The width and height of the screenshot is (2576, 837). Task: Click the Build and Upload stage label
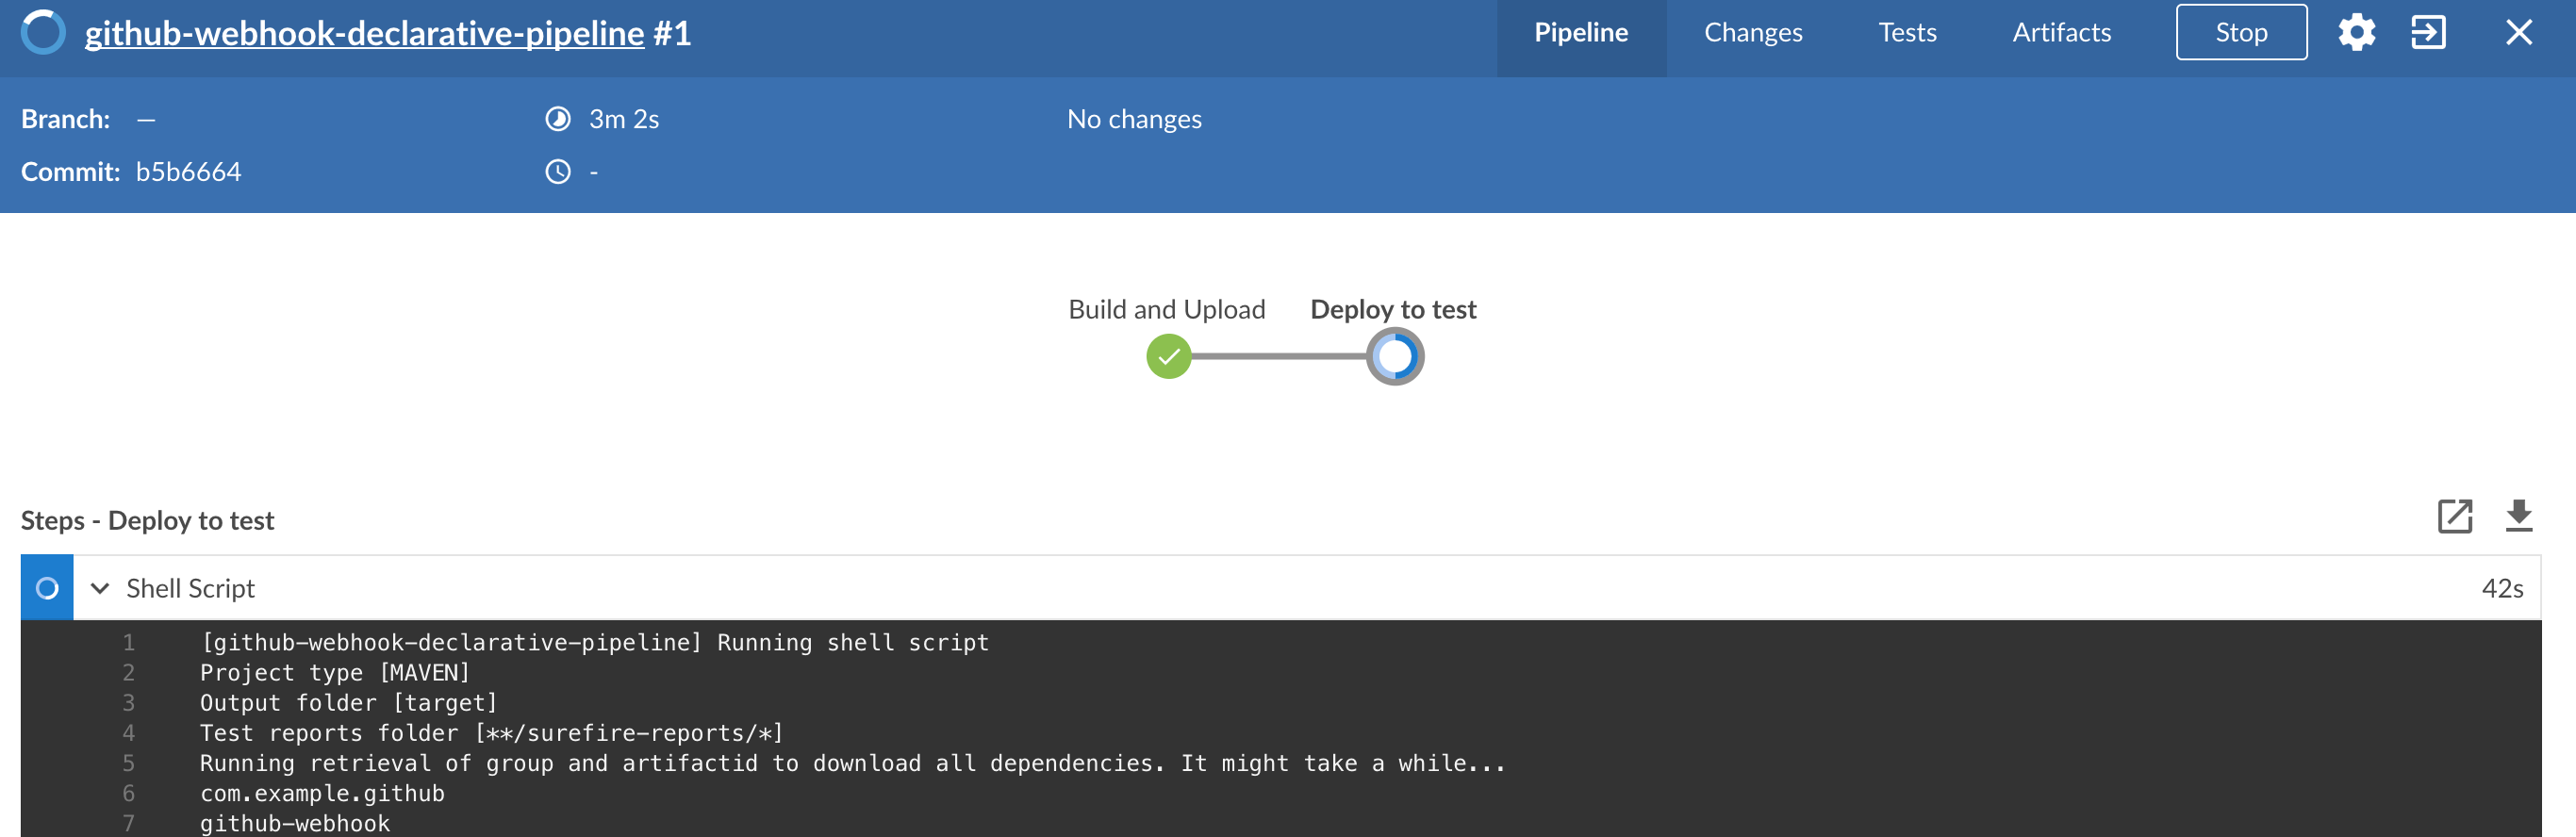(x=1166, y=309)
